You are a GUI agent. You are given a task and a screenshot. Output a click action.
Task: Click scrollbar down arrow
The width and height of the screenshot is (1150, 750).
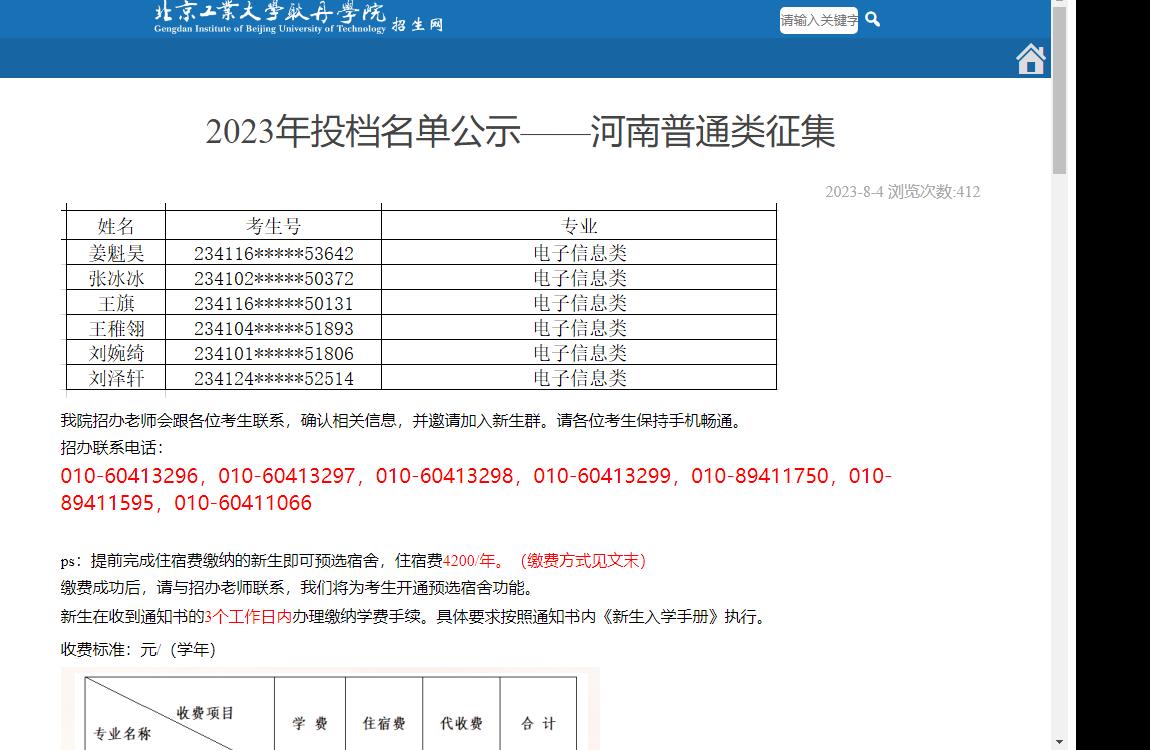click(1059, 743)
